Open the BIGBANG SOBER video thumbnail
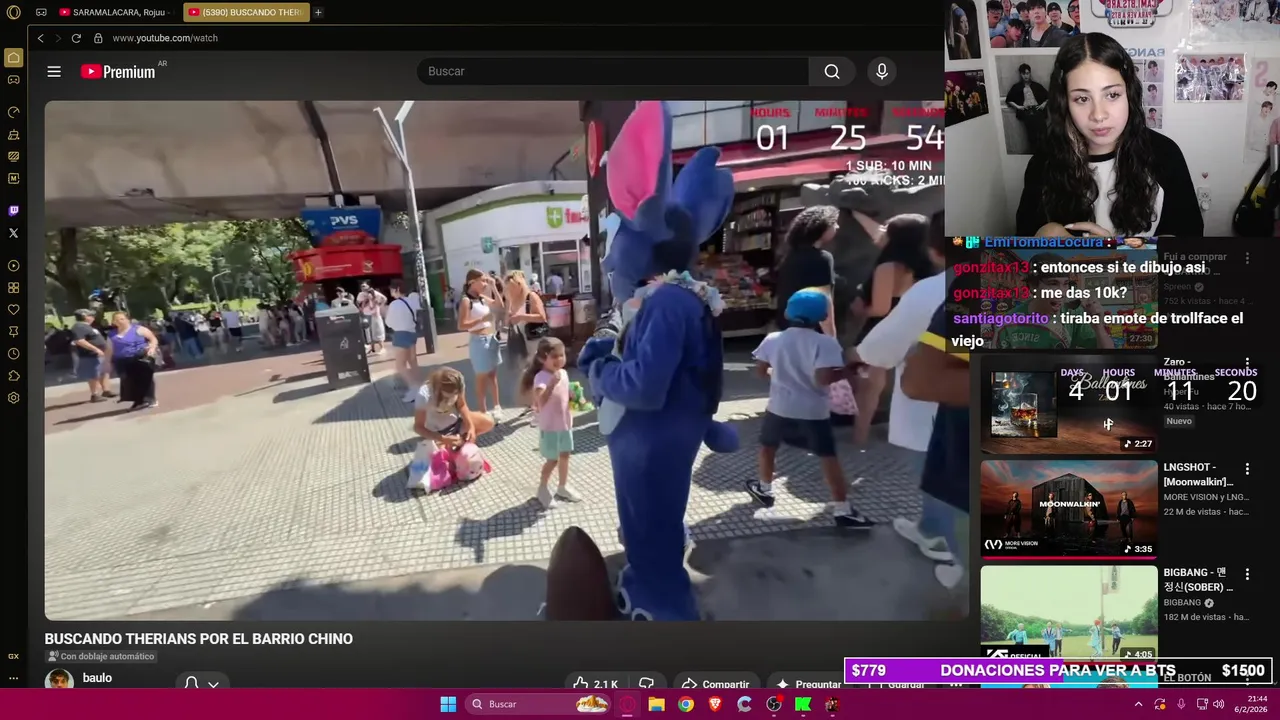Image resolution: width=1280 pixels, height=720 pixels. (1068, 612)
